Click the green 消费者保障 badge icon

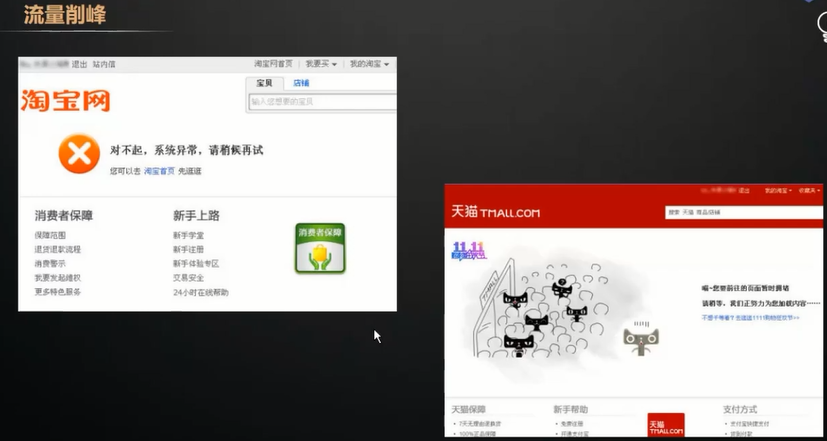tap(320, 248)
